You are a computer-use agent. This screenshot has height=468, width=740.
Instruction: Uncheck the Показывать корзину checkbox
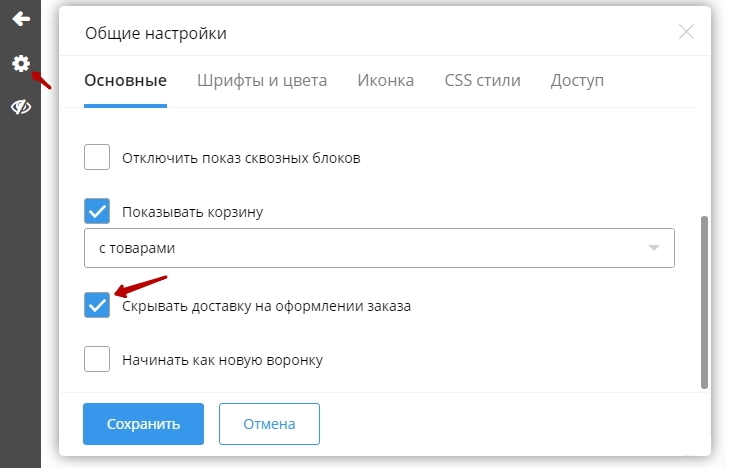coord(97,211)
